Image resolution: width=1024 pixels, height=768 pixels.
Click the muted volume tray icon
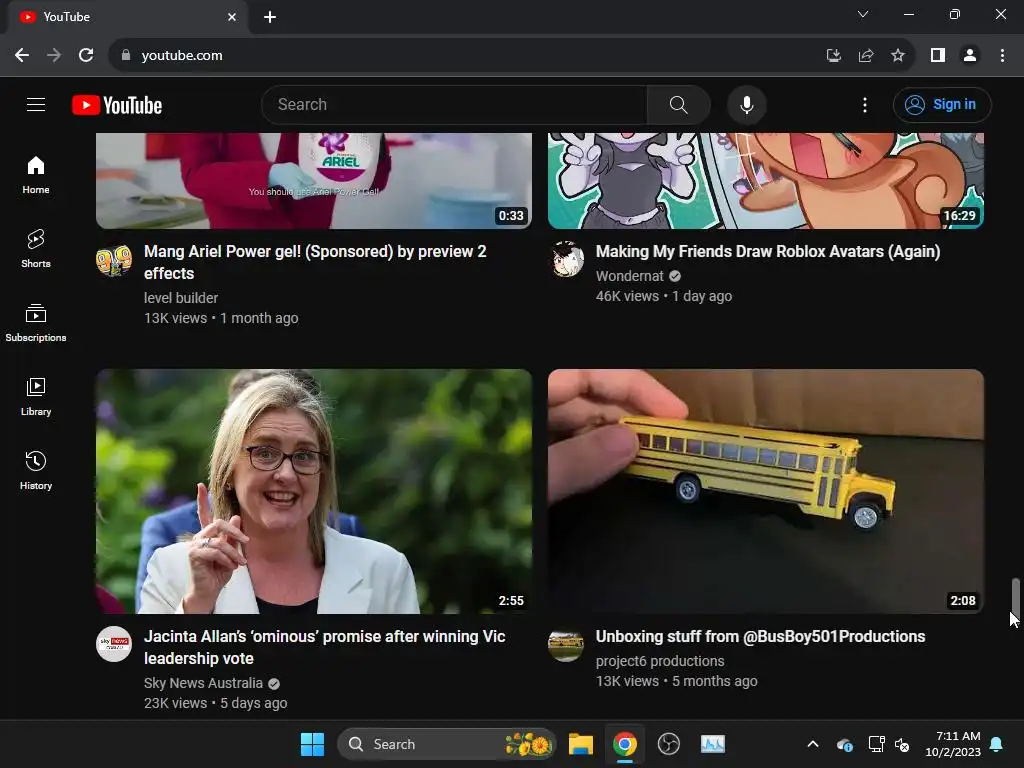[902, 744]
